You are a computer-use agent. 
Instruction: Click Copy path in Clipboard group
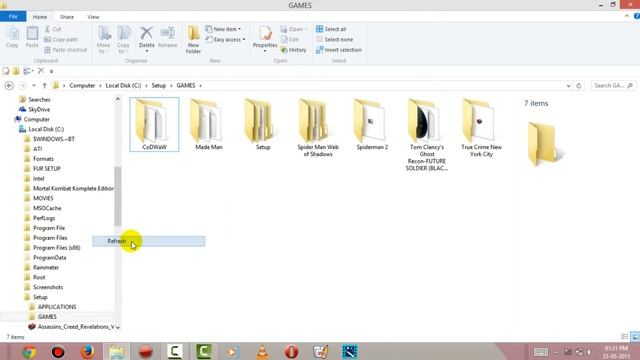(x=61, y=40)
